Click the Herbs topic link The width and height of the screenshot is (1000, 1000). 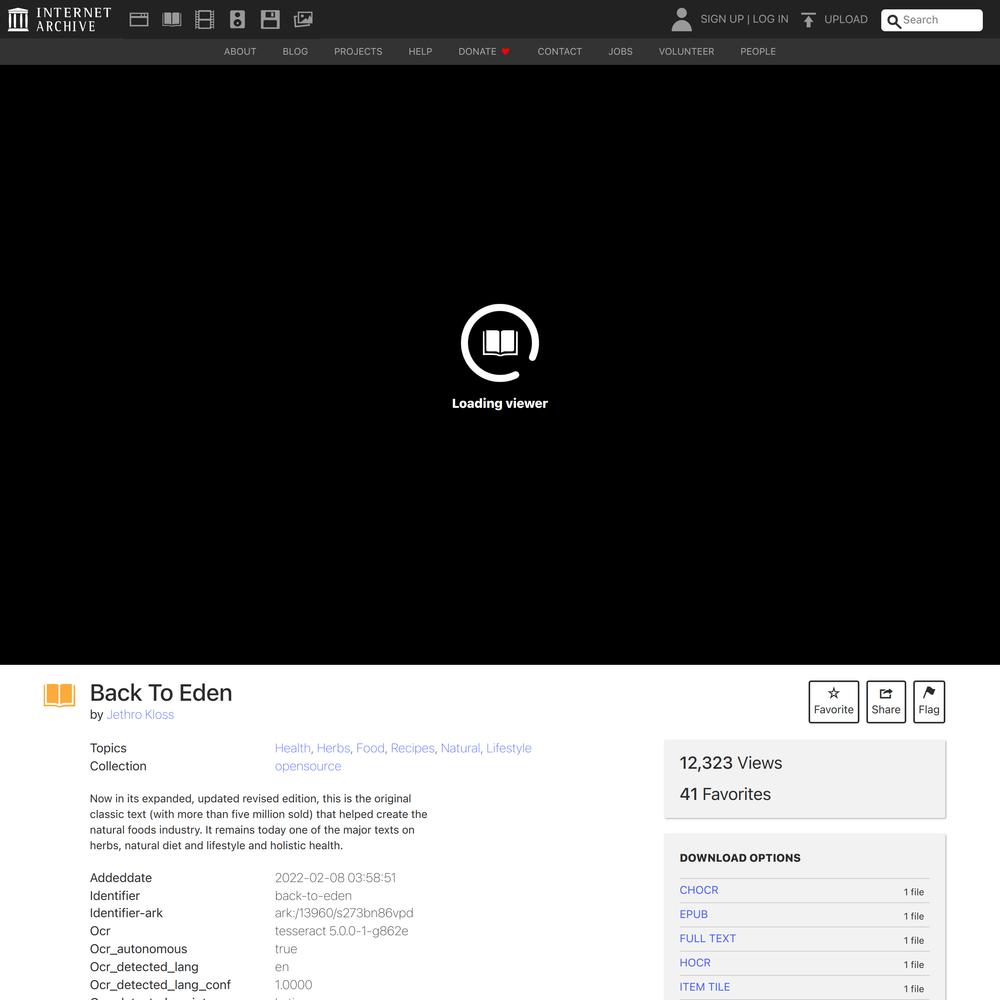pyautogui.click(x=334, y=748)
